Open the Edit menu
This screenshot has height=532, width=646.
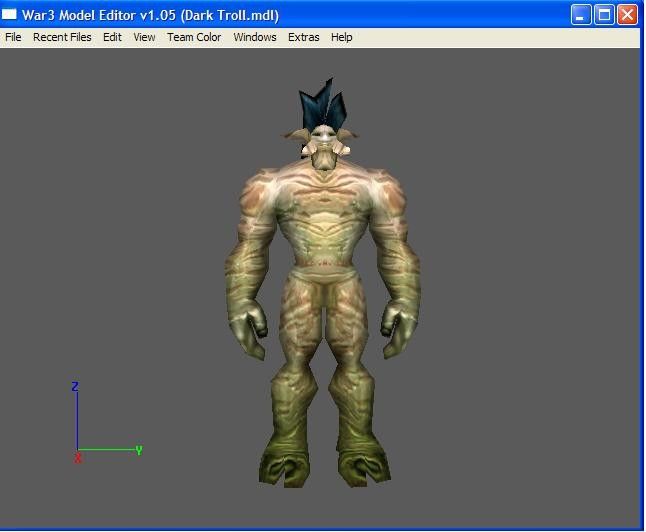coord(112,37)
